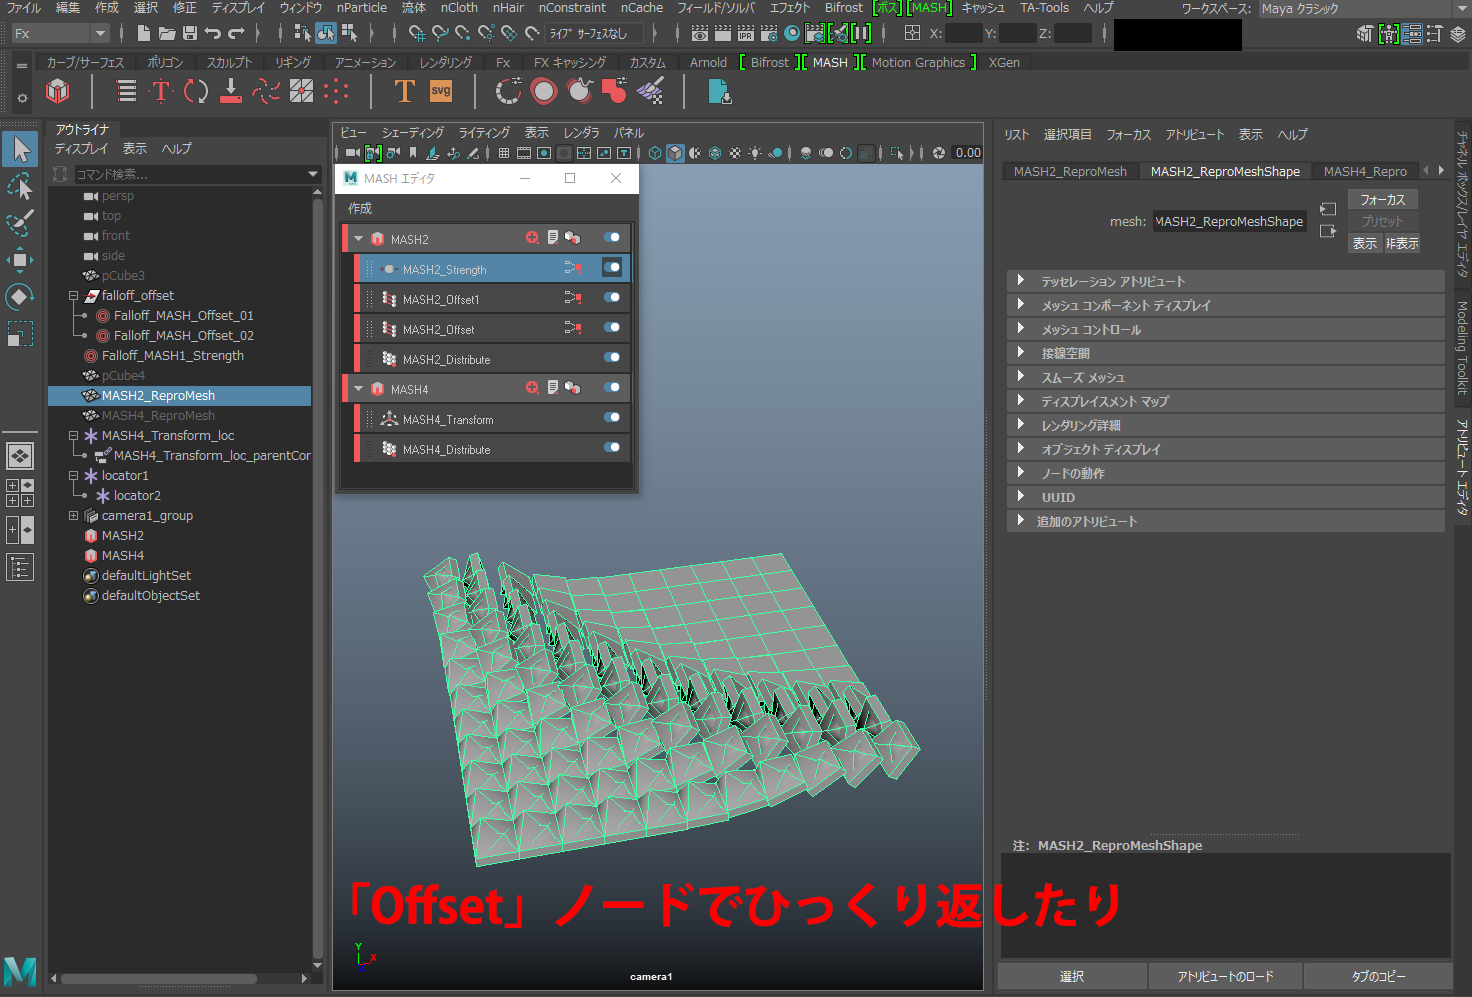This screenshot has height=997, width=1472.
Task: Expand レンダリング詳細 section
Action: click(x=1021, y=425)
